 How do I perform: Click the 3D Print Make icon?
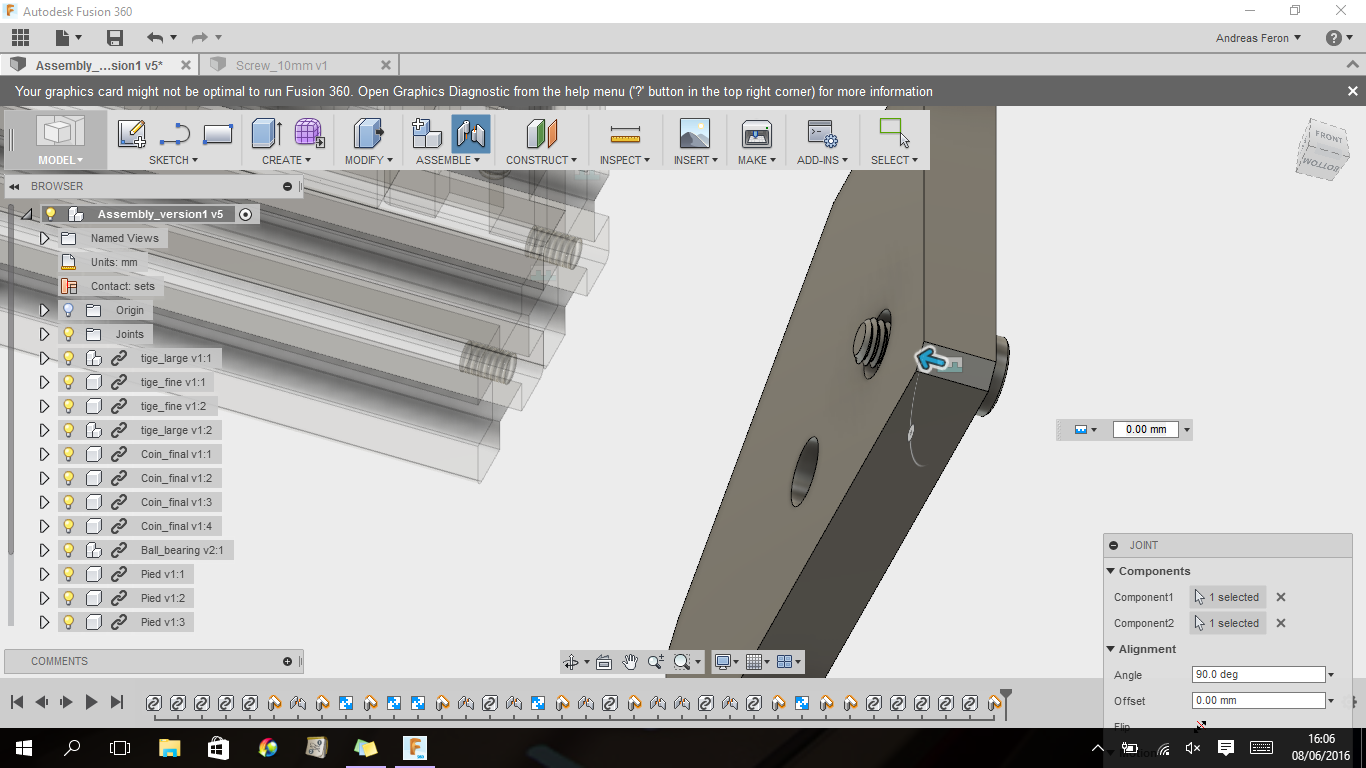(757, 134)
